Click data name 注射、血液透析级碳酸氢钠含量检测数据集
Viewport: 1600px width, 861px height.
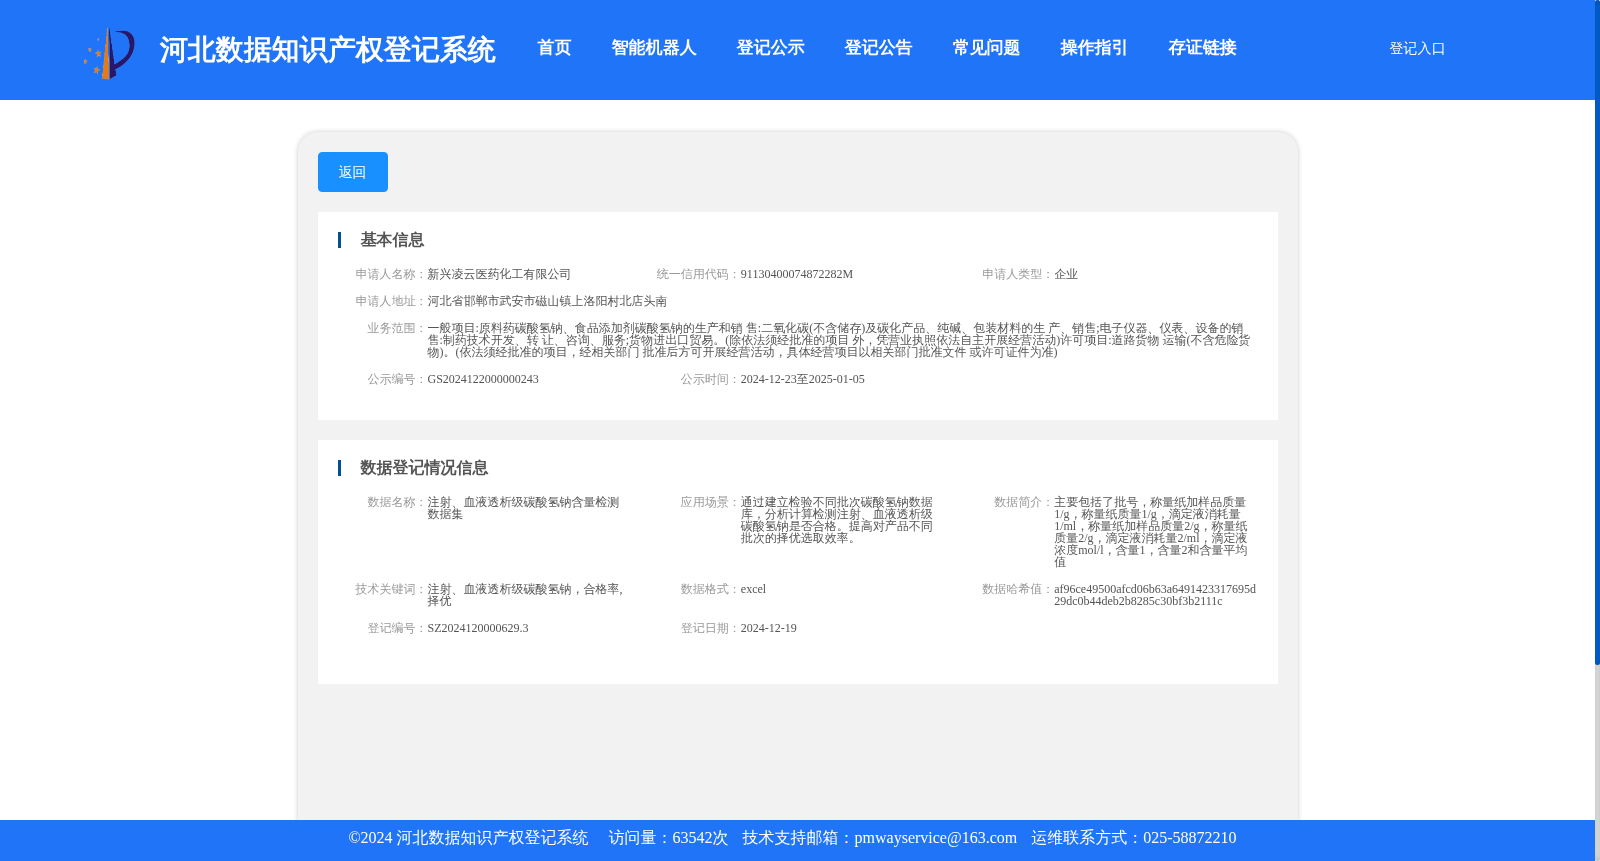coord(523,508)
